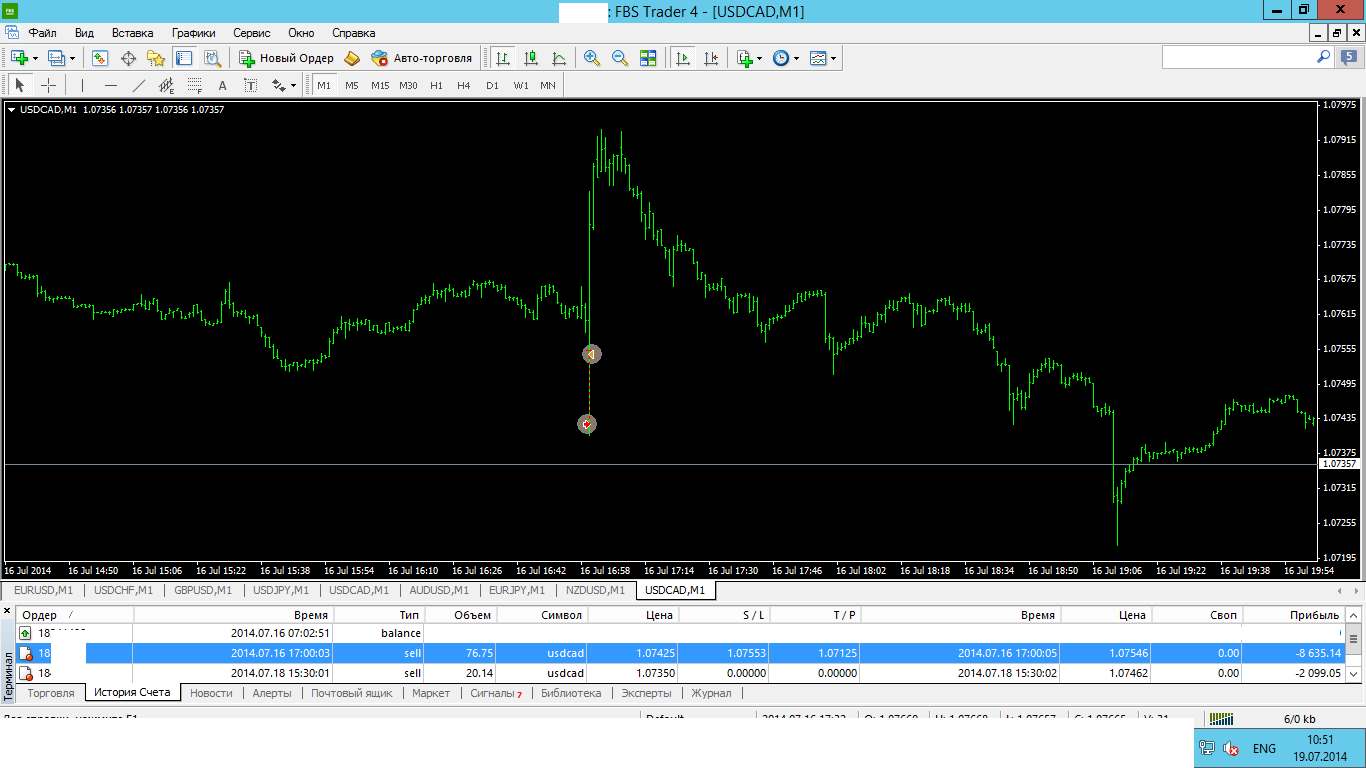Open the Navigator panel star-folder icon
Screen dimensions: 1366x768
(x=156, y=58)
